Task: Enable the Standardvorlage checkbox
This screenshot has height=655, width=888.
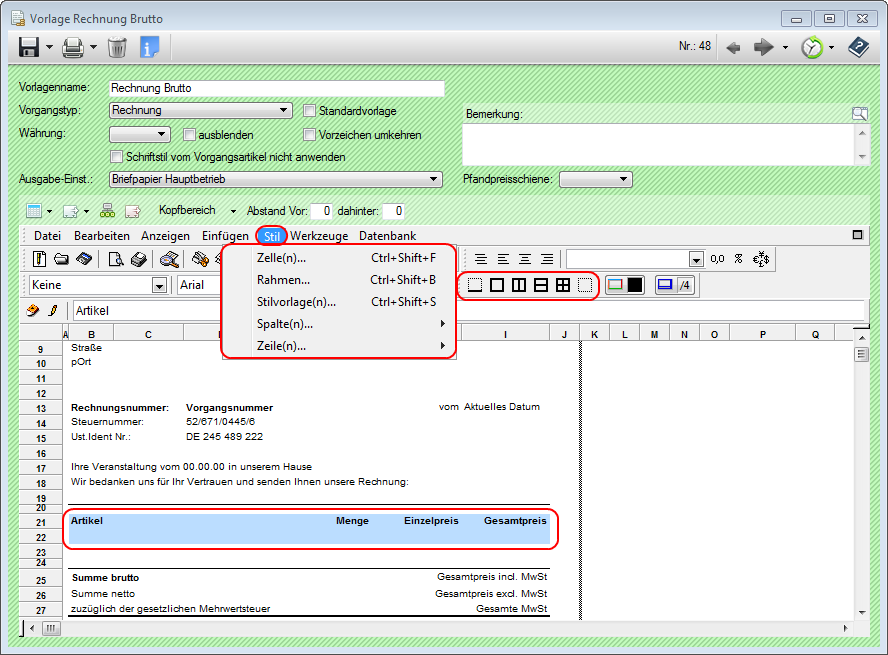Action: click(310, 111)
